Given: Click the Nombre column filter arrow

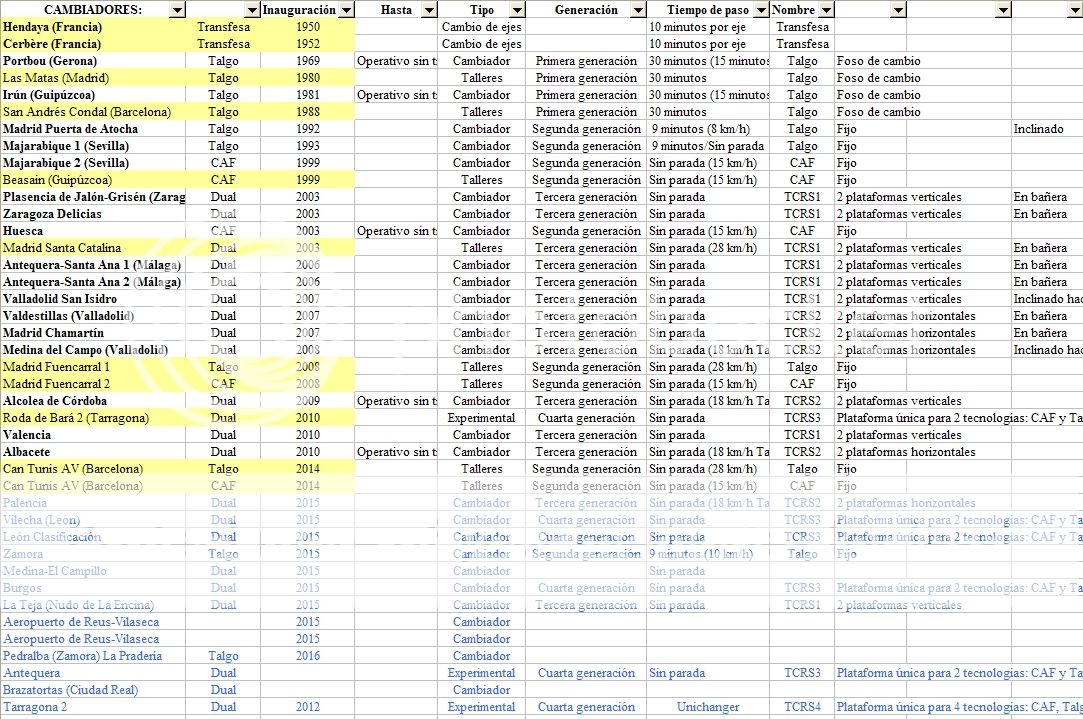Looking at the screenshot, I should click(825, 10).
